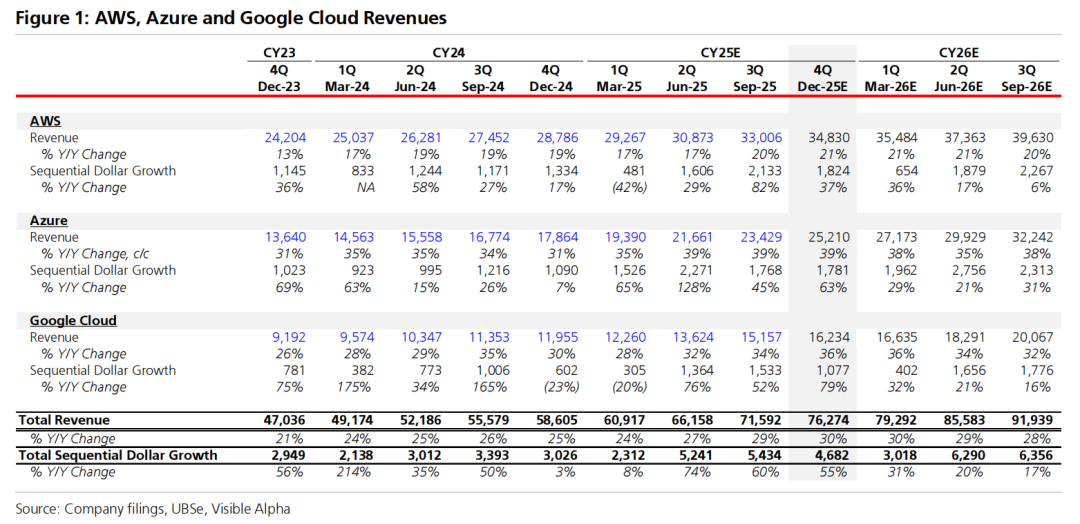Click Google Cloud revenue estimate 20,067
This screenshot has width=1080, height=524.
[1033, 337]
